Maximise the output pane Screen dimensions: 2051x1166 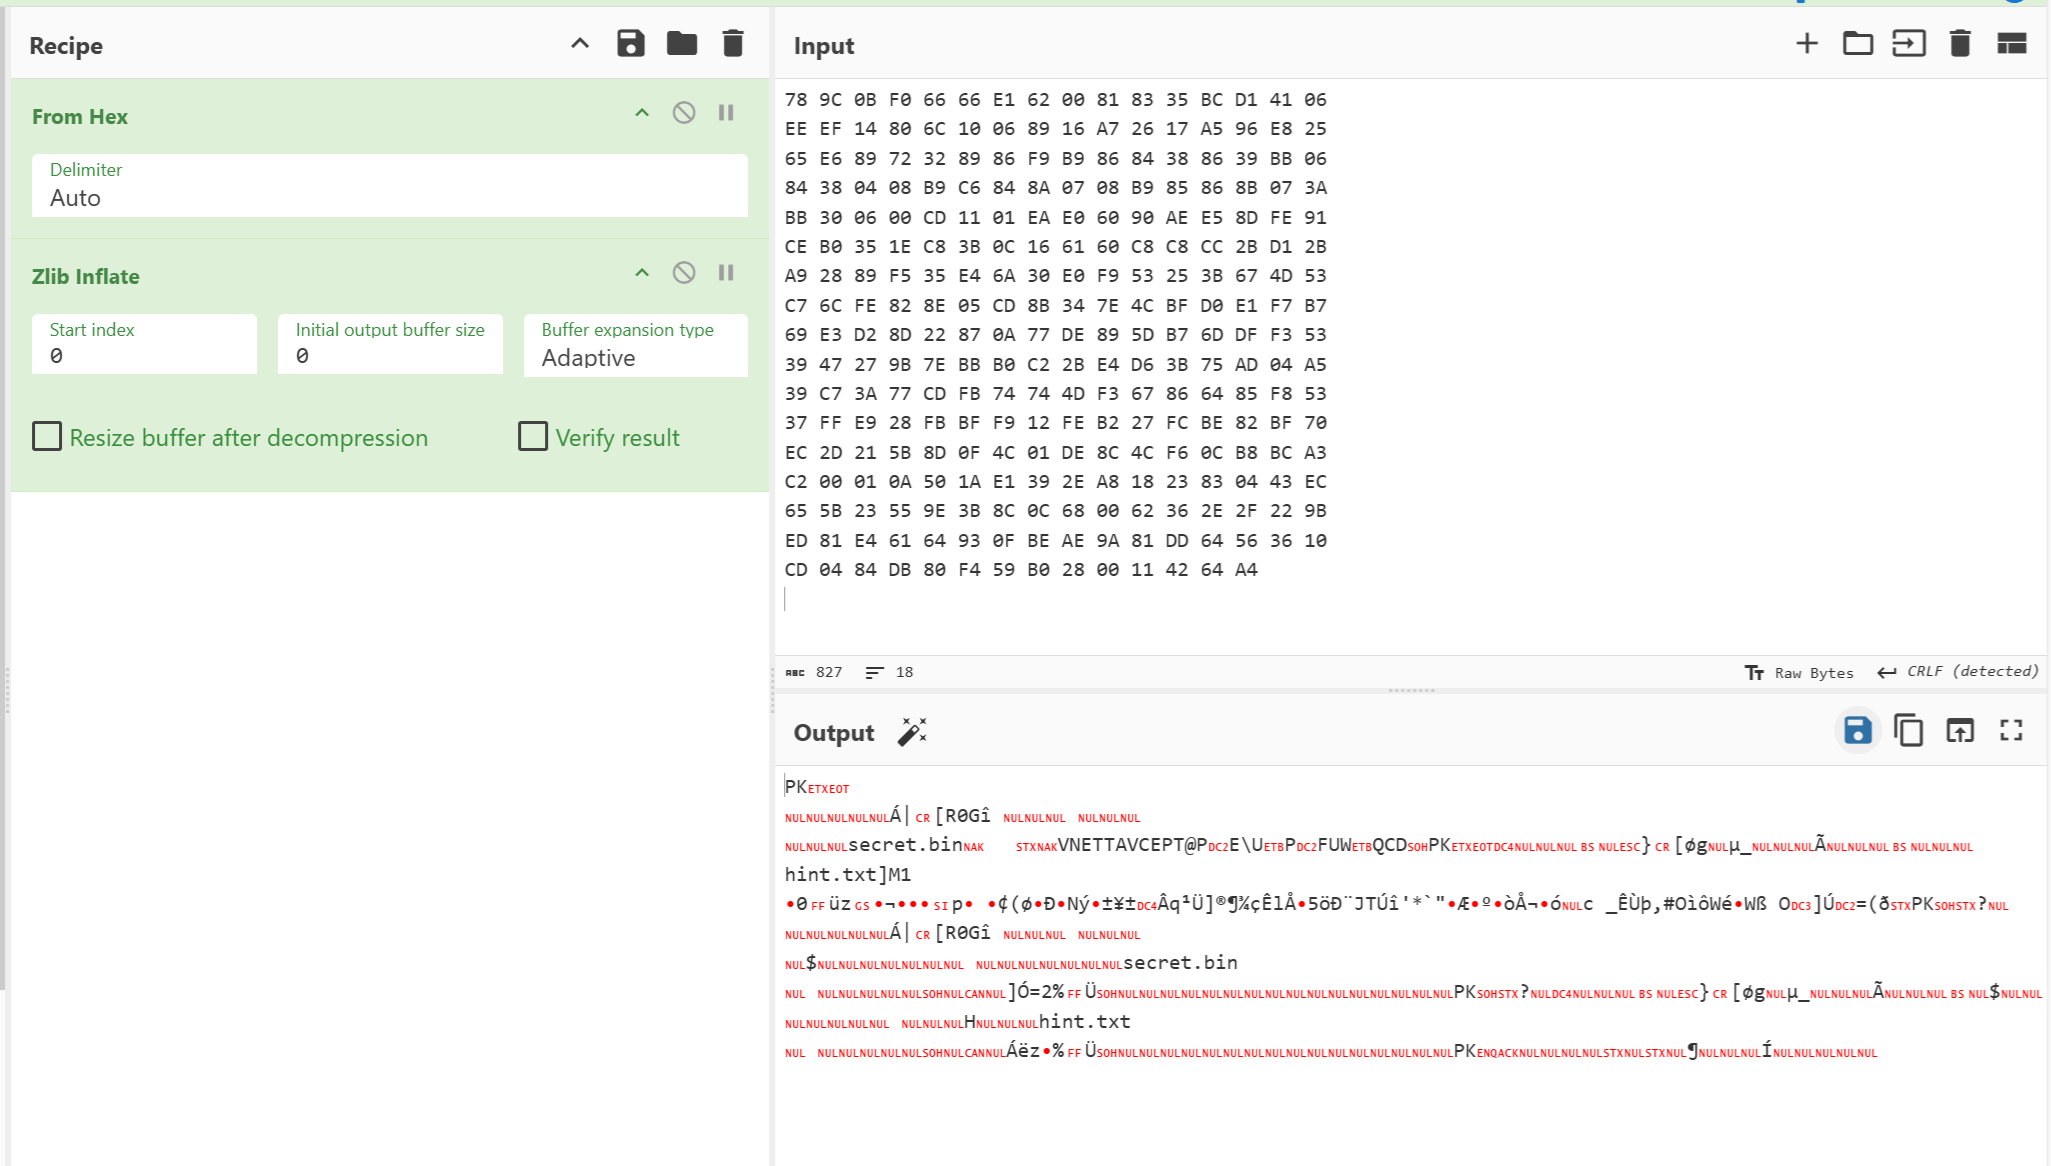pyautogui.click(x=2011, y=731)
